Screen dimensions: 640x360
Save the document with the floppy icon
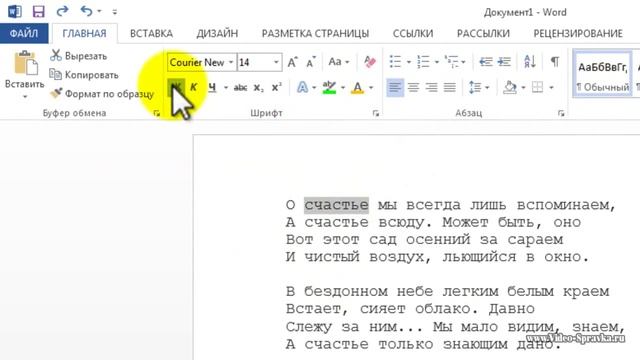[38, 11]
